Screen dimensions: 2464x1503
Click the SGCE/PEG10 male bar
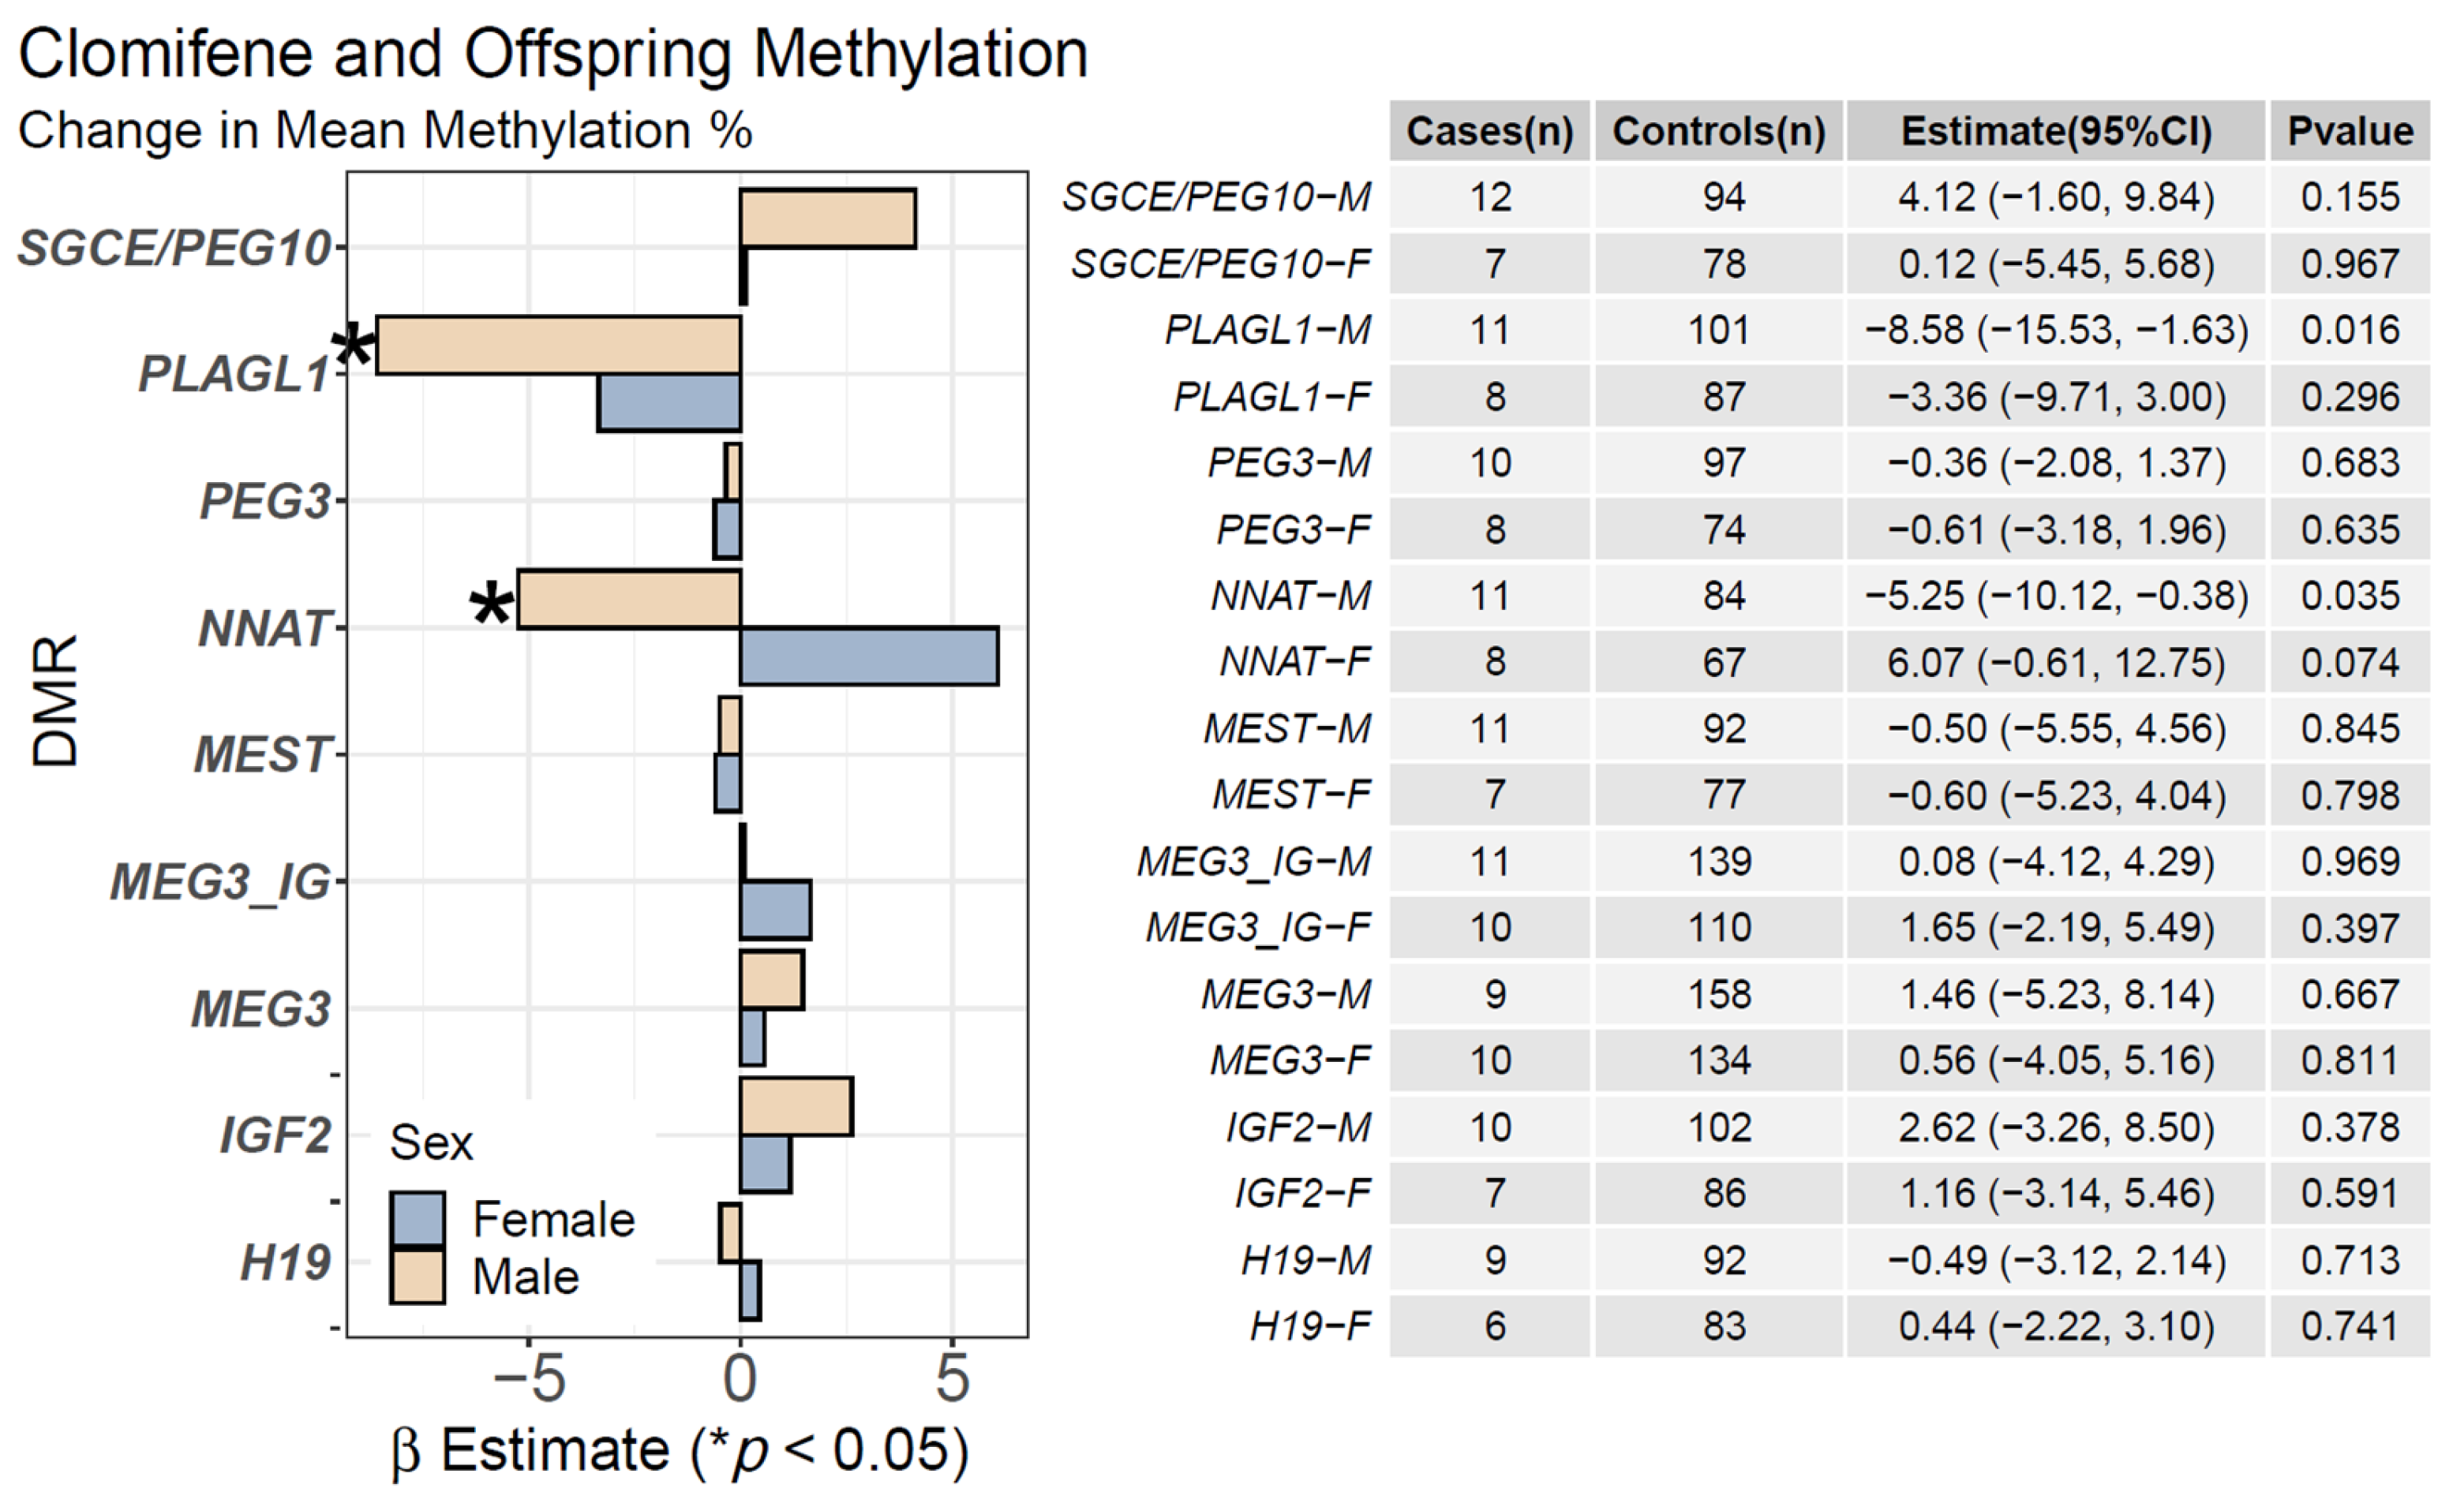pyautogui.click(x=828, y=218)
